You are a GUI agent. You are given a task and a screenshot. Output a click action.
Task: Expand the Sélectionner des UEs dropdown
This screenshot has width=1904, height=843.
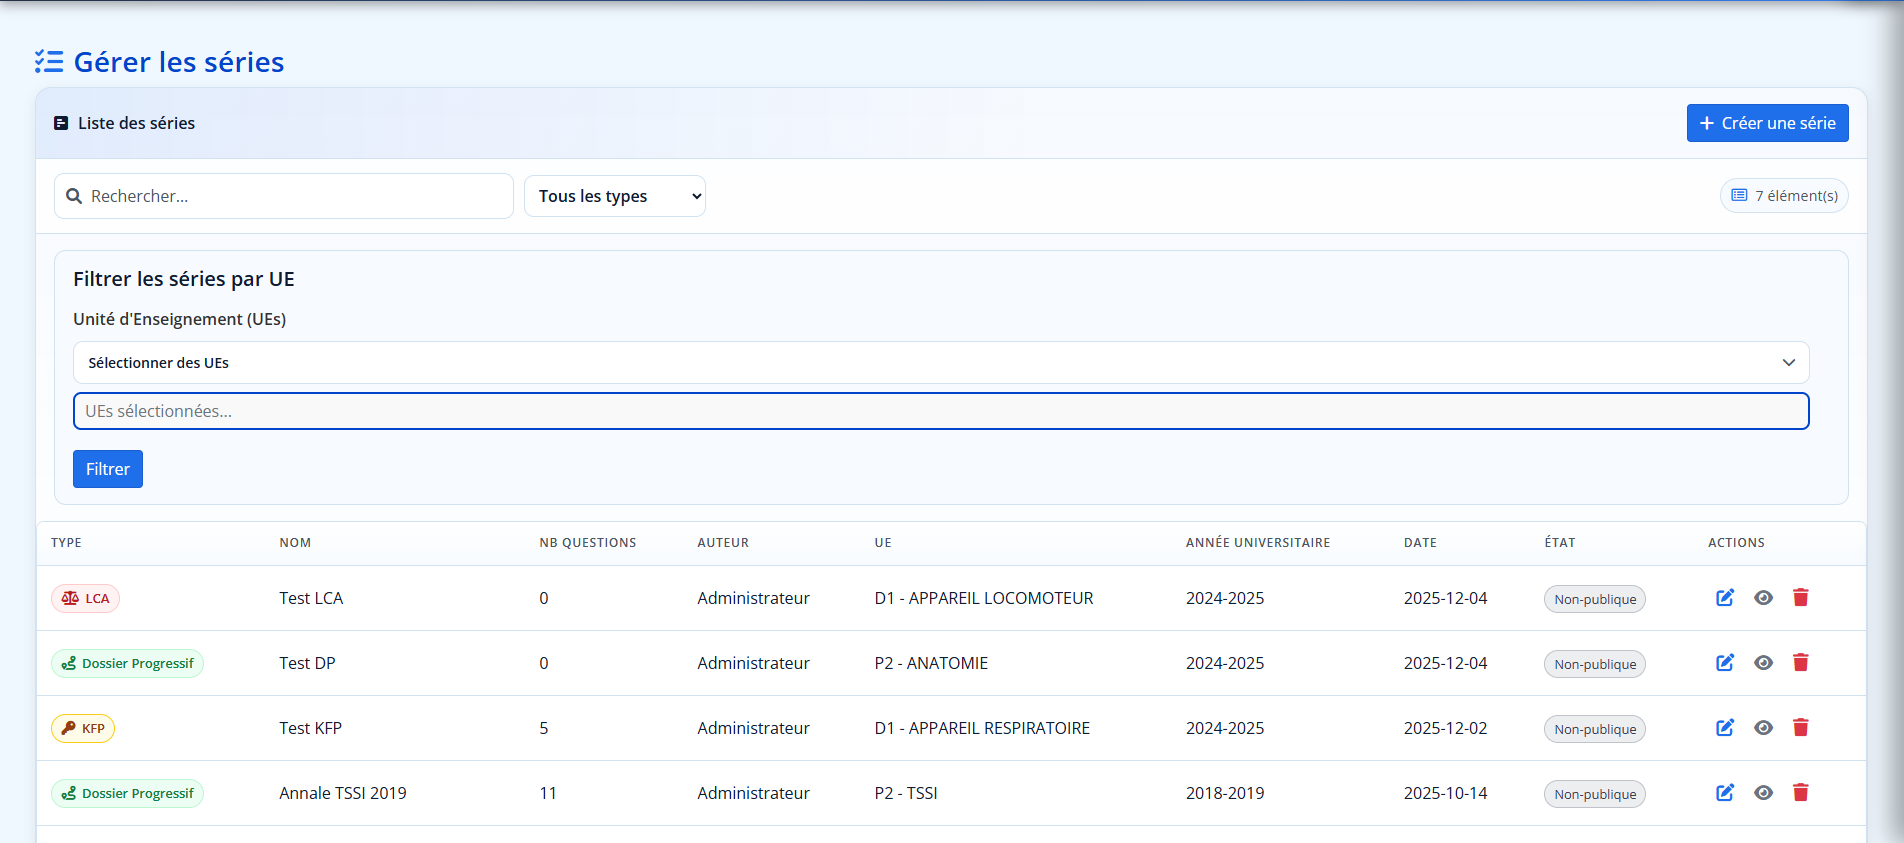[940, 363]
